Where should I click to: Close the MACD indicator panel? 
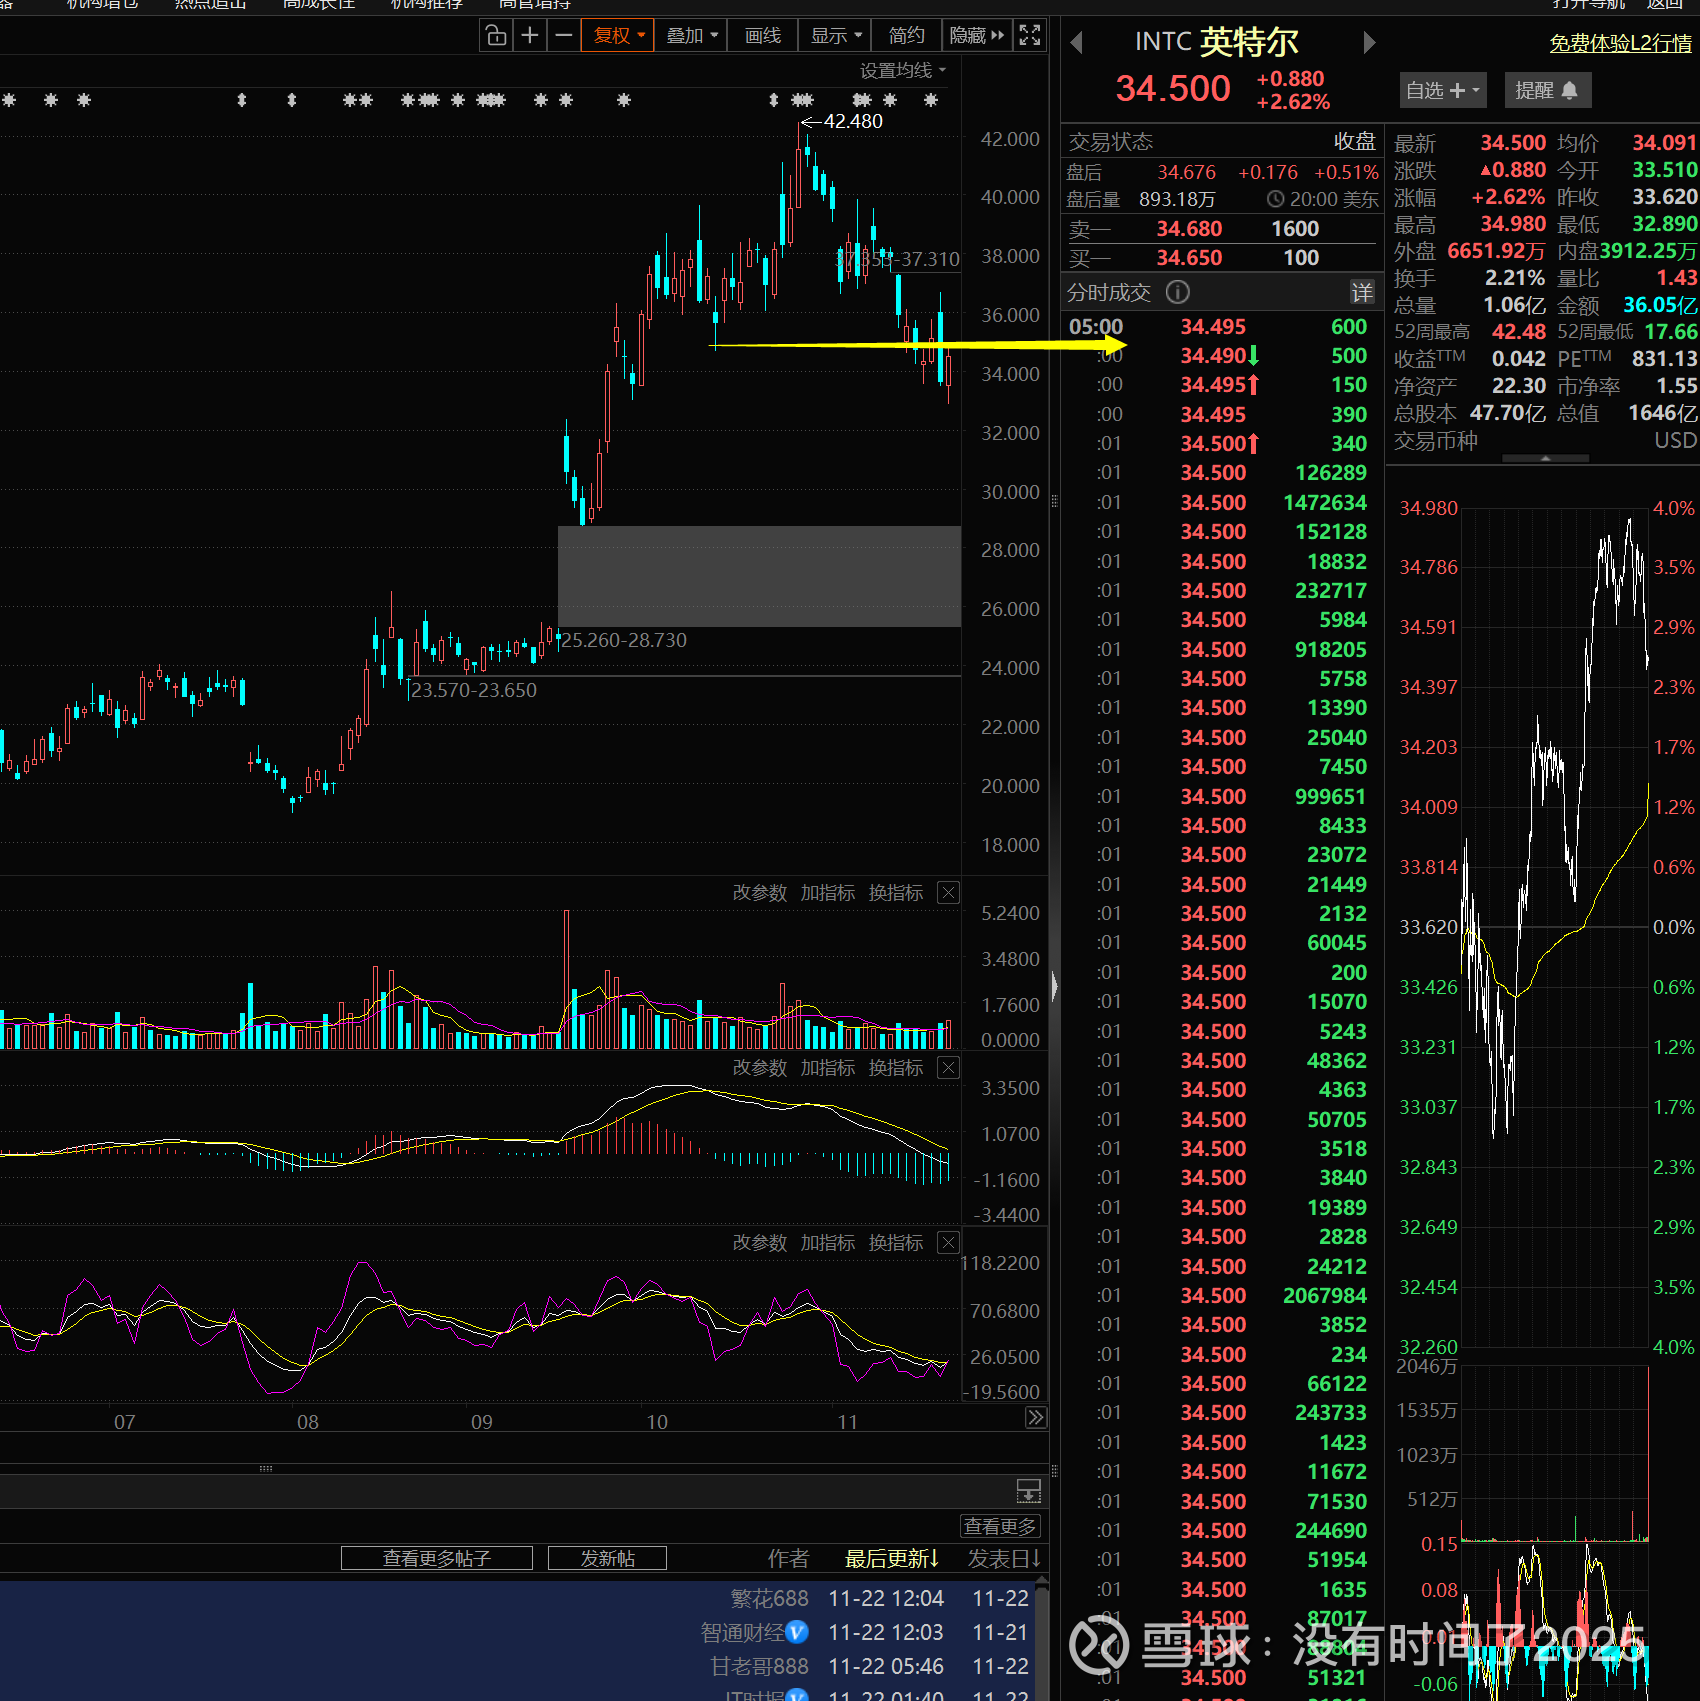tap(949, 1068)
